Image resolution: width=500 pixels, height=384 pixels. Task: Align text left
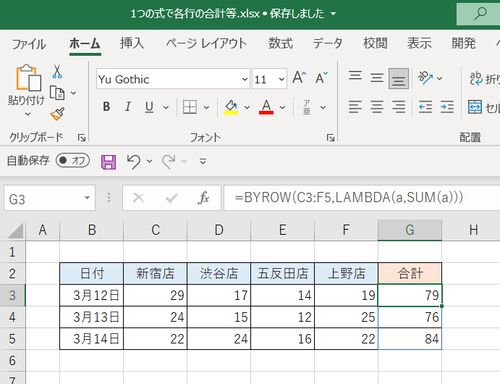[355, 107]
